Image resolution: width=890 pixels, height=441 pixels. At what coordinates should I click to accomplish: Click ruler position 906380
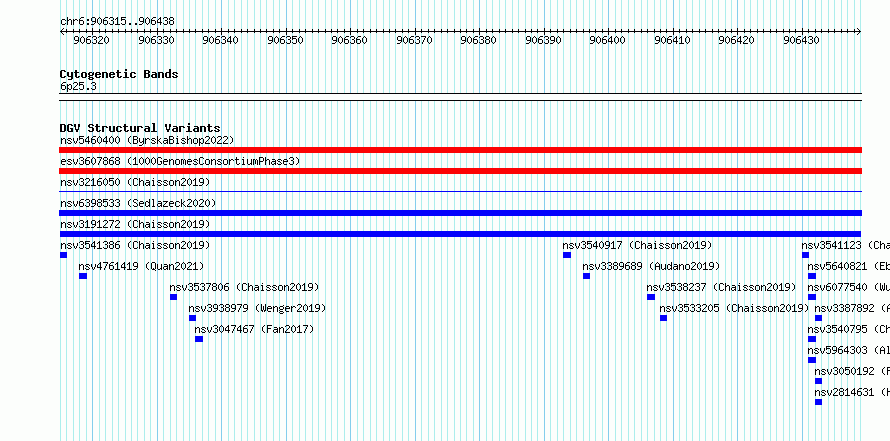click(478, 40)
